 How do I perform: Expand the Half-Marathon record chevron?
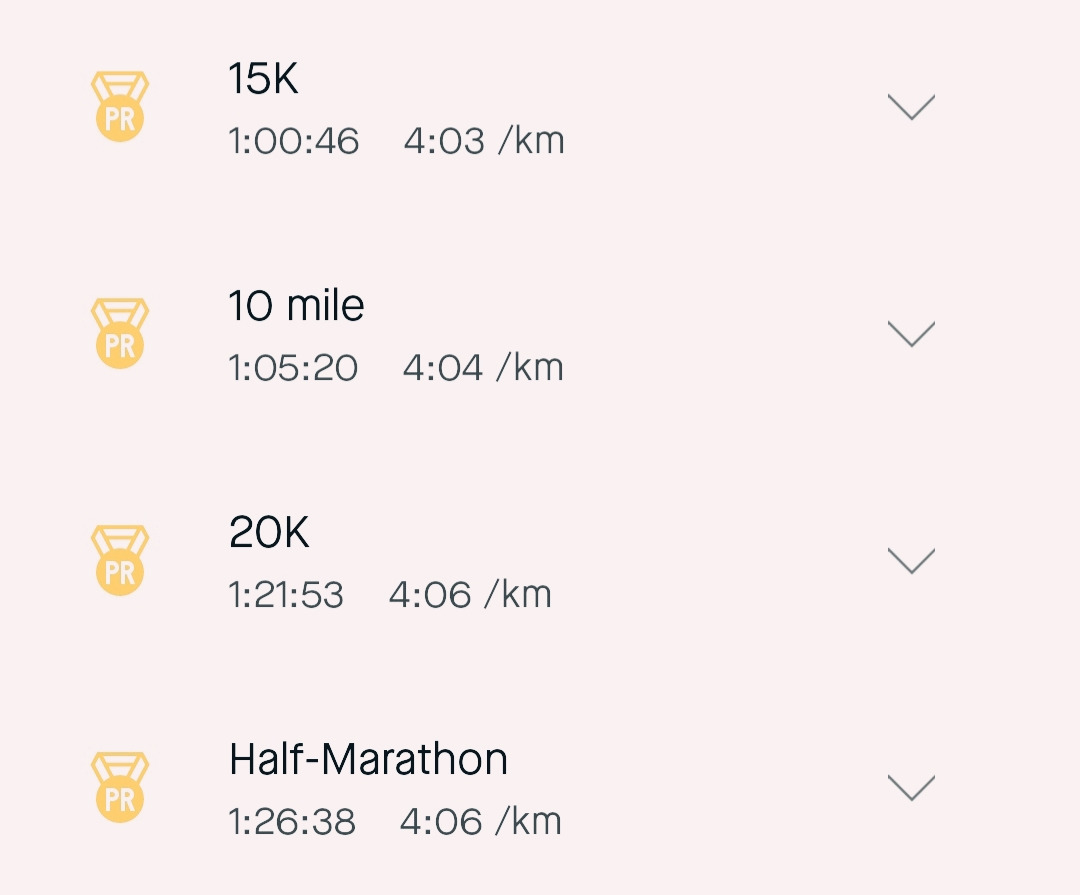tap(911, 787)
